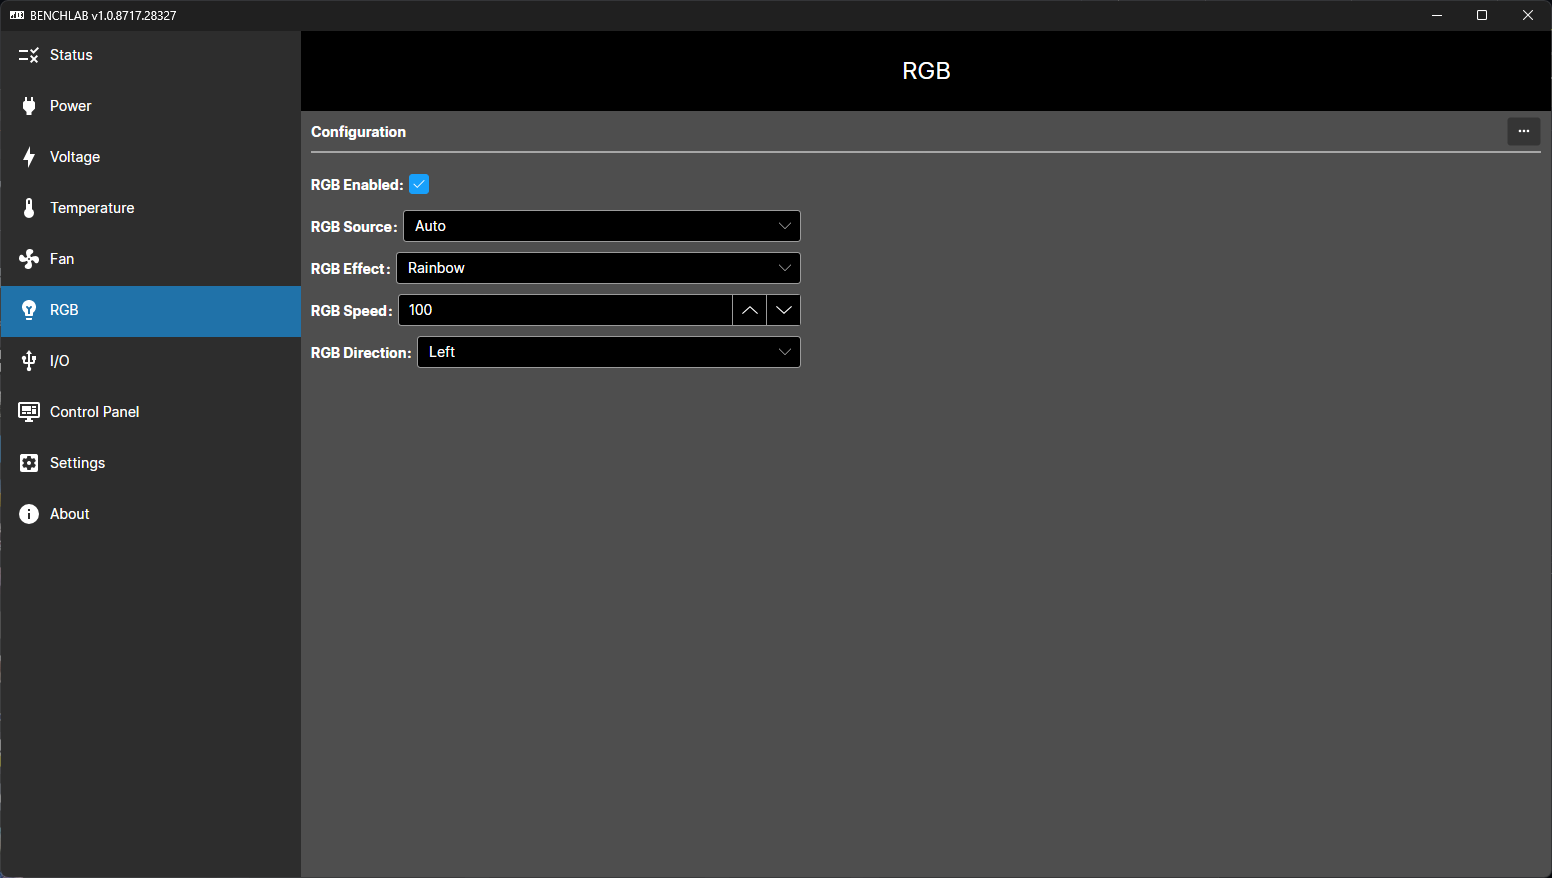The image size is (1552, 878).
Task: Open the Configuration three-dot options button
Action: 1523,131
